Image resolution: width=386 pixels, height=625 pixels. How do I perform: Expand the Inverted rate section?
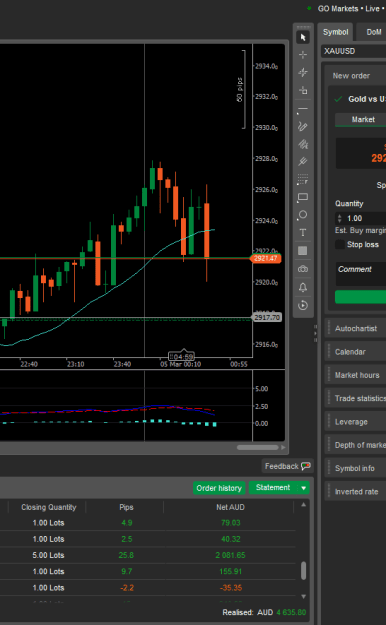(x=356, y=491)
